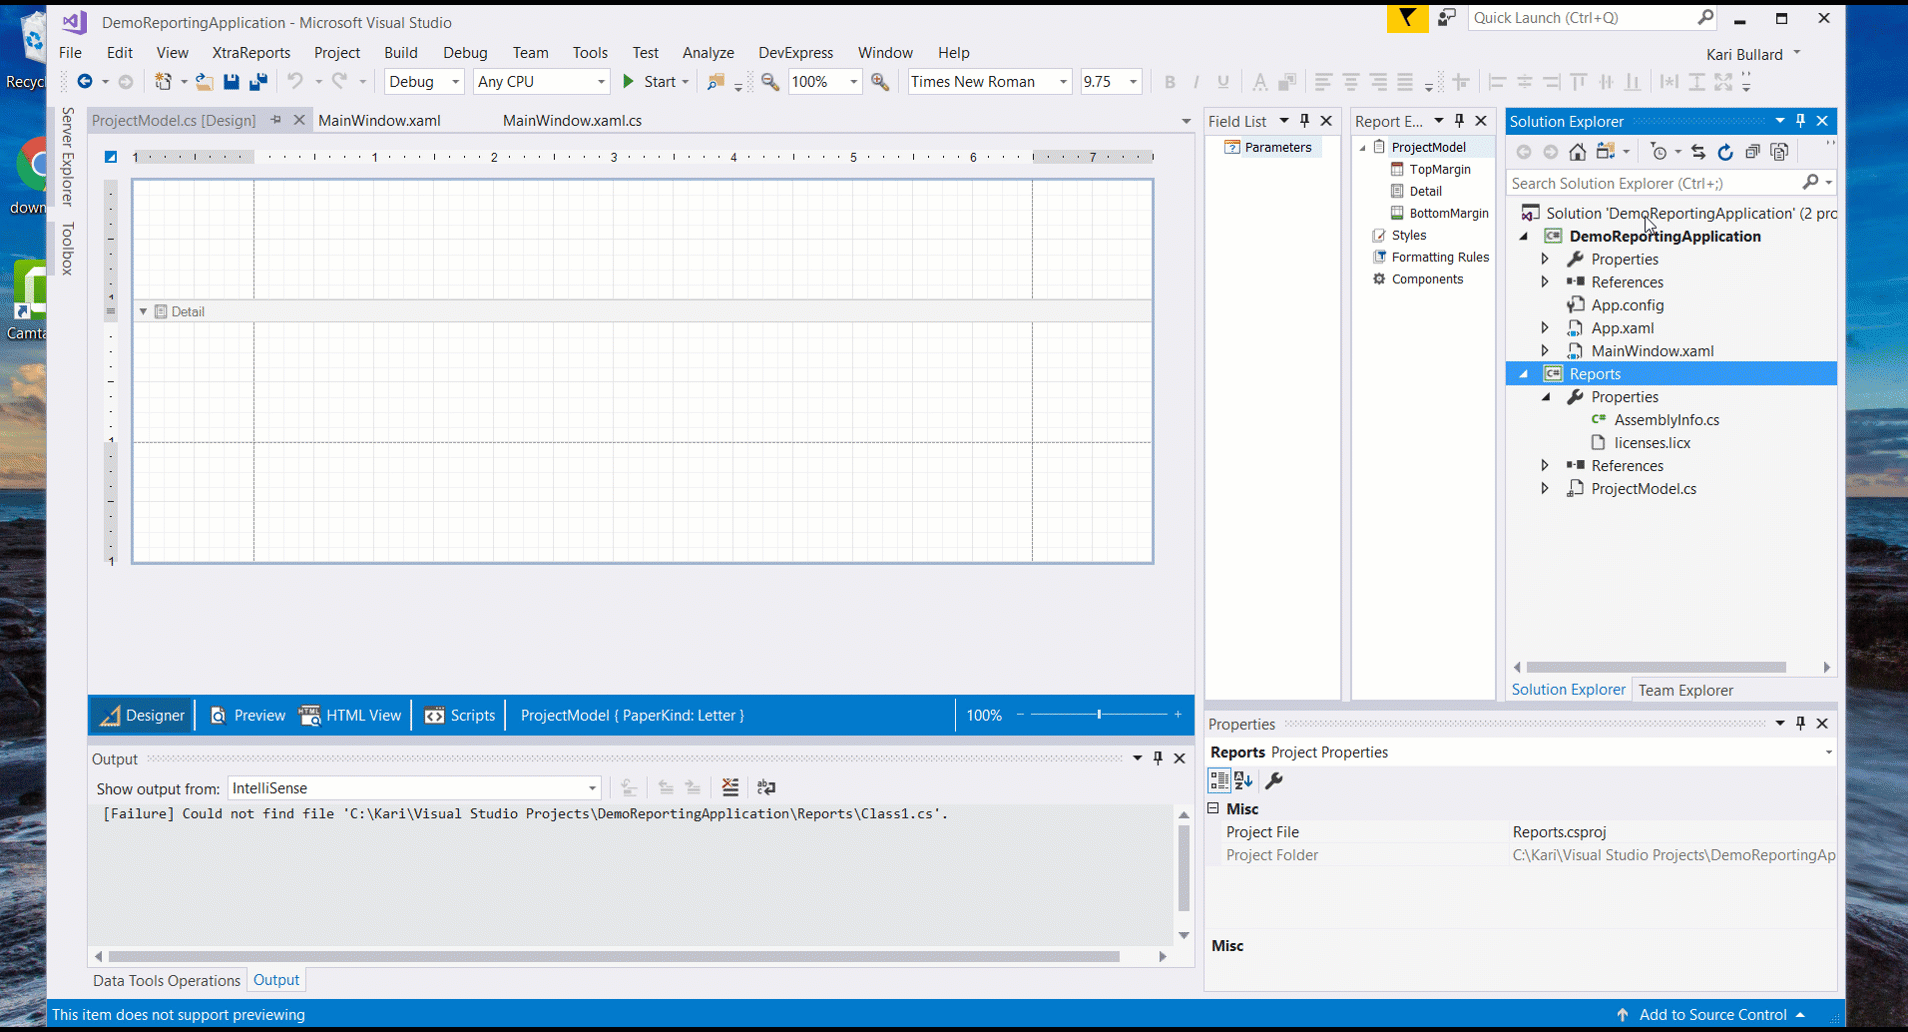Open Find in Files from the toolbar
Viewport: 1908px width, 1032px height.
coord(716,82)
